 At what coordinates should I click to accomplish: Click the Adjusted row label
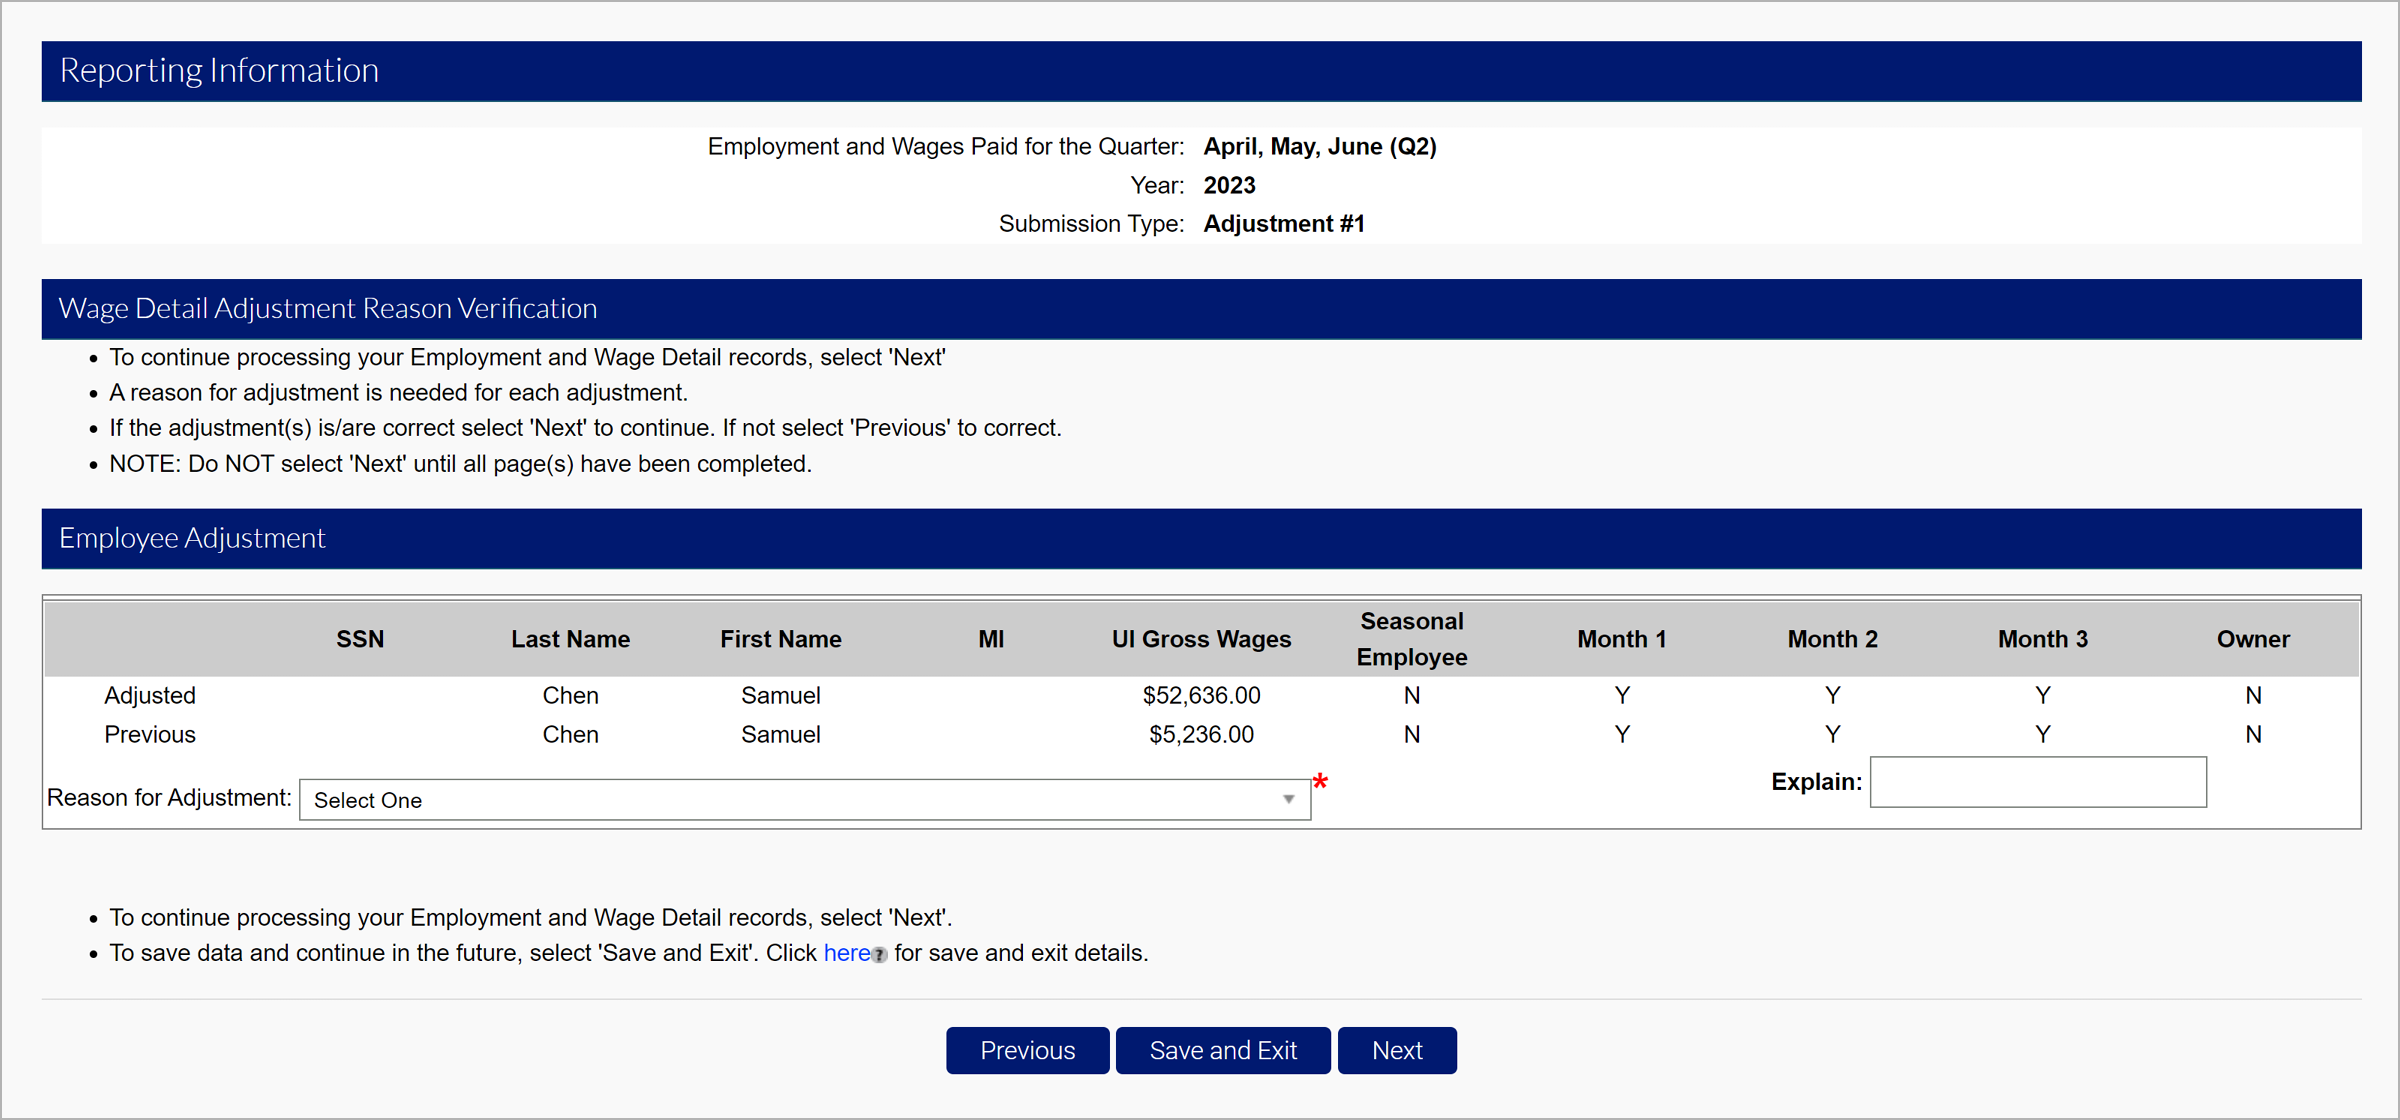coord(150,695)
